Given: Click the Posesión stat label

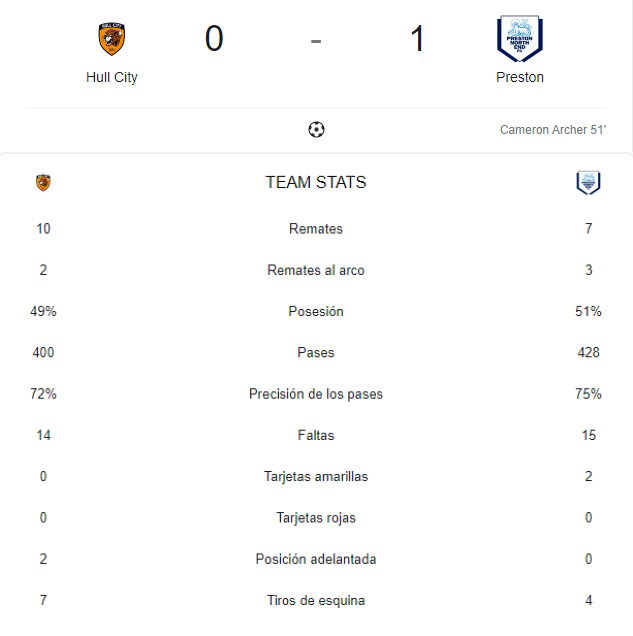Looking at the screenshot, I should click(x=316, y=312).
